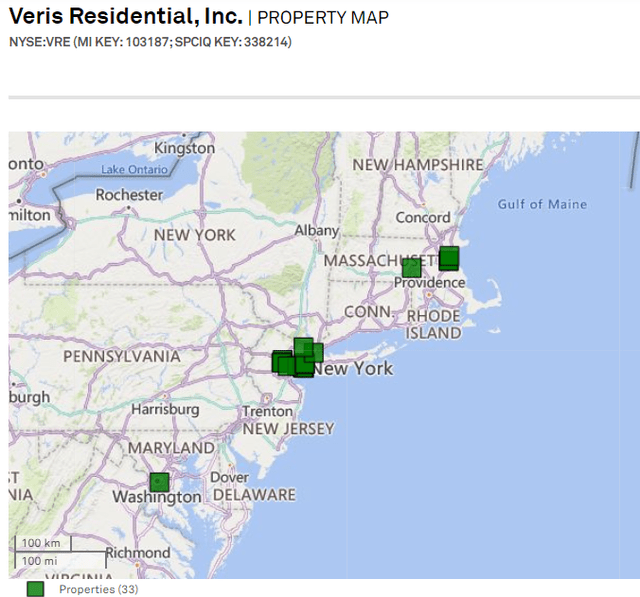Click the 'CONN.' state label
The width and height of the screenshot is (640, 597).
click(370, 312)
